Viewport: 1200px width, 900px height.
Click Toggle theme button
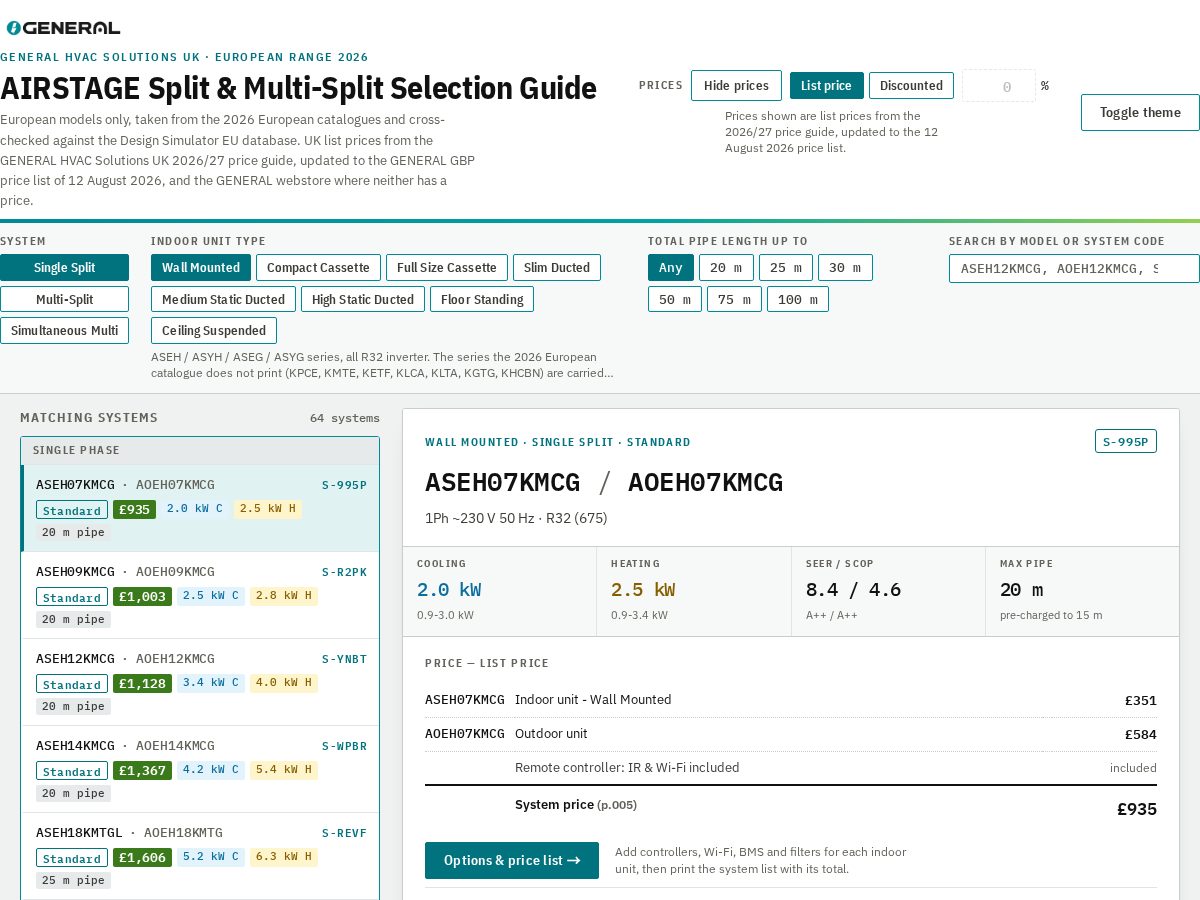coord(1140,112)
